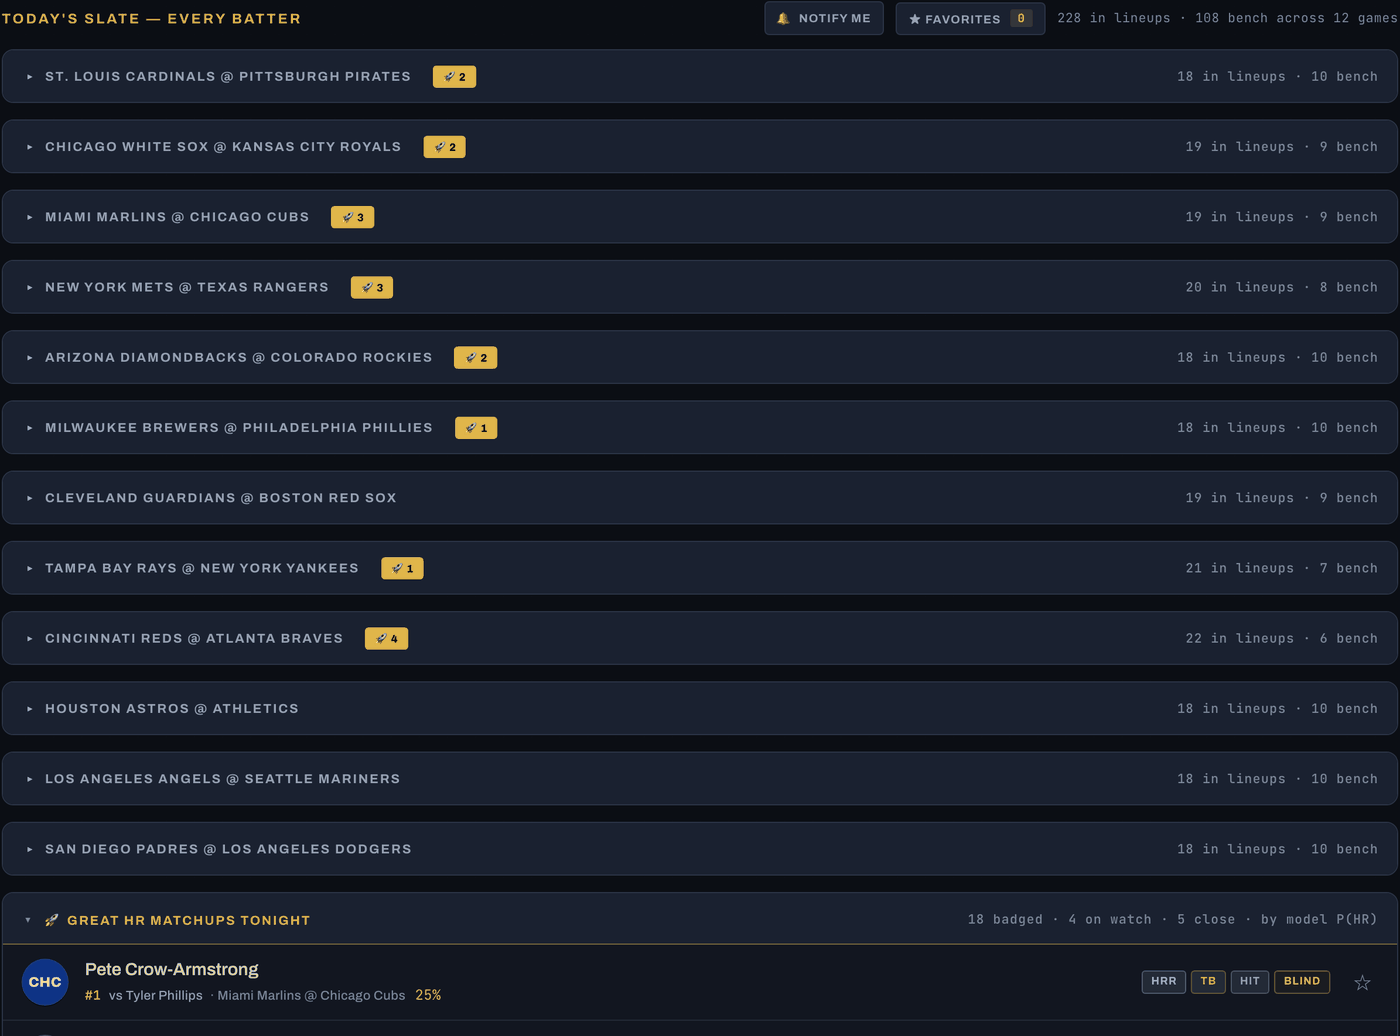The width and height of the screenshot is (1400, 1036).
Task: Click HR badge on Brewers @ Phillies row
Action: [x=476, y=427]
